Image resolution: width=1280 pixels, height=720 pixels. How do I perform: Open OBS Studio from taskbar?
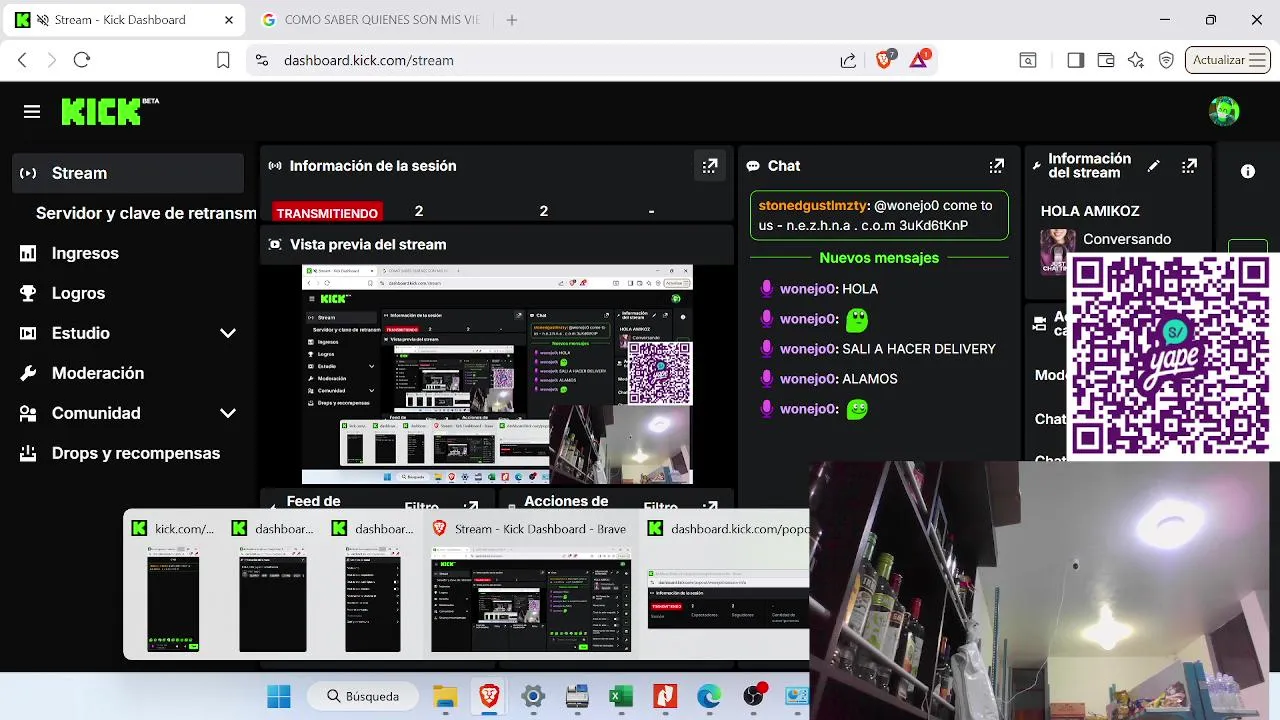coord(753,696)
